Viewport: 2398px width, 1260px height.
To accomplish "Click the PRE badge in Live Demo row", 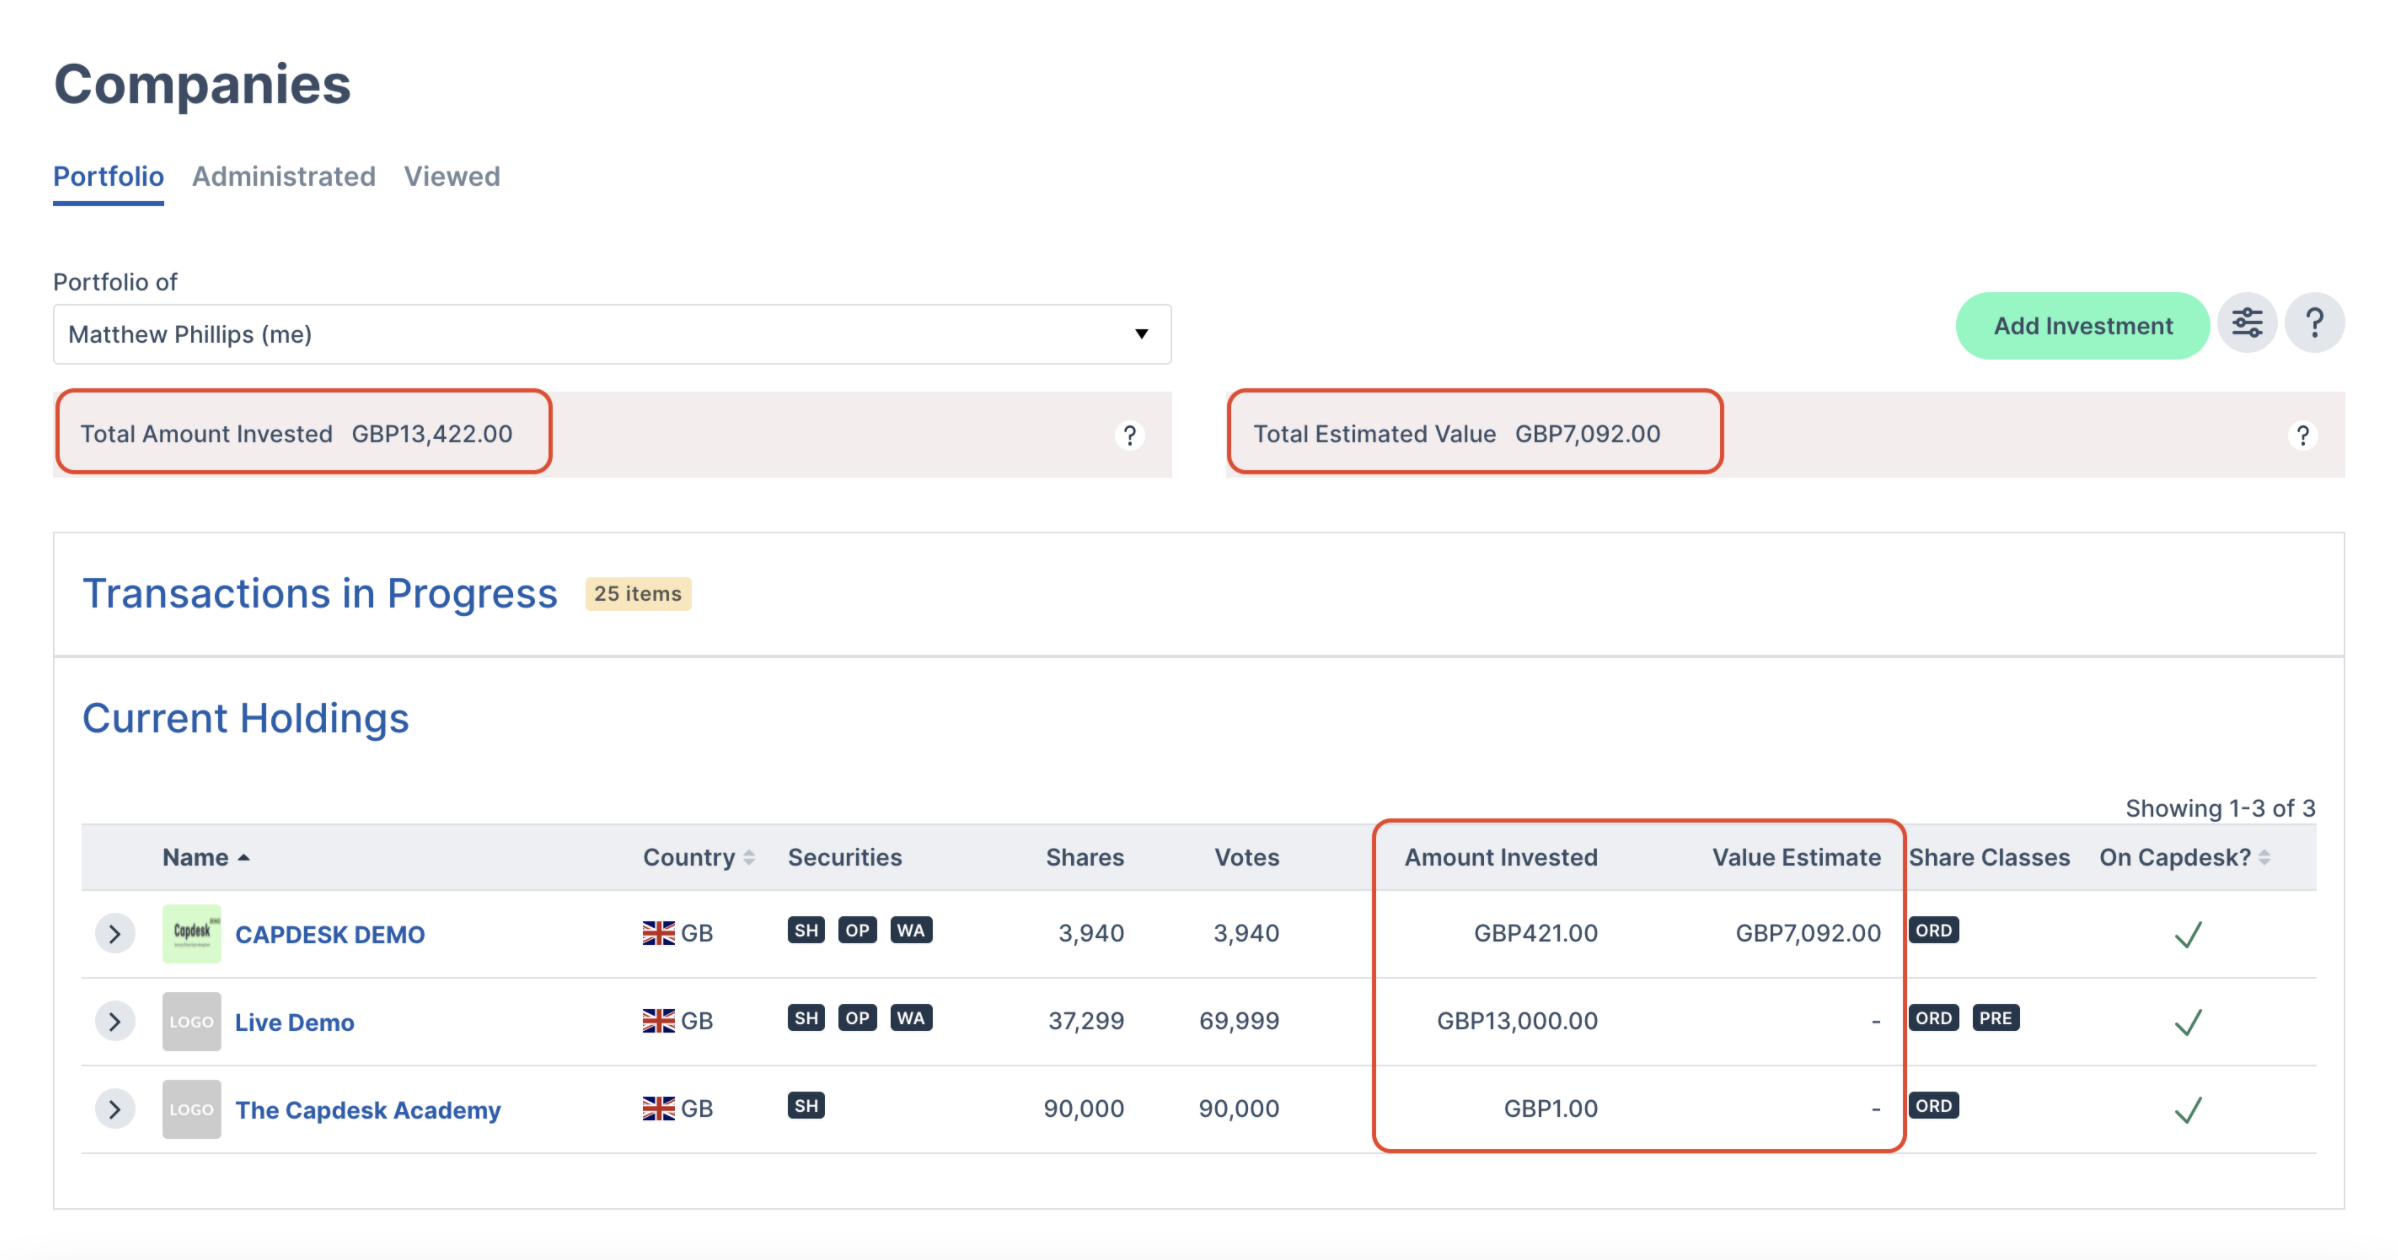I will click(1996, 1018).
